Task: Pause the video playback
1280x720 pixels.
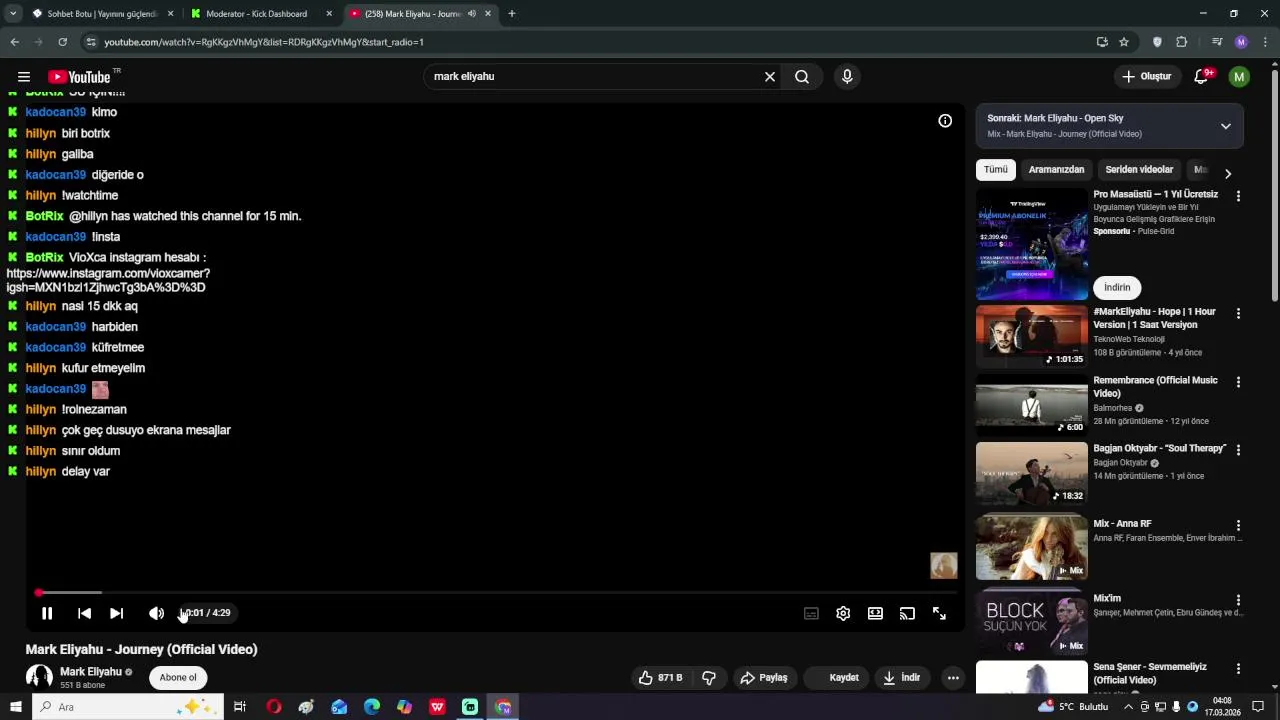Action: 47,613
